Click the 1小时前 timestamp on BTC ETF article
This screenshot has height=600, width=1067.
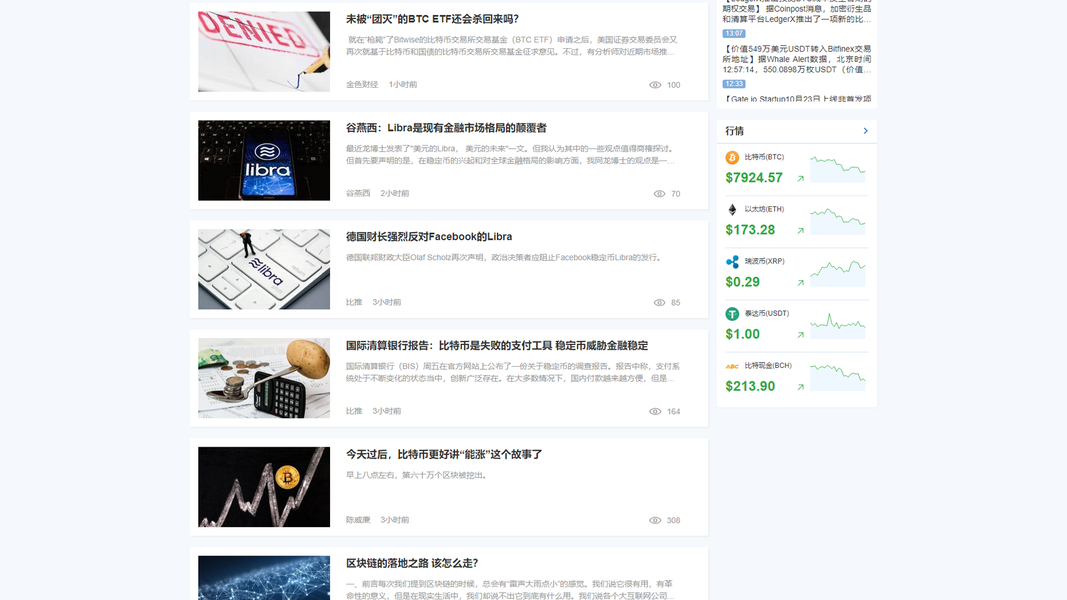[x=403, y=85]
